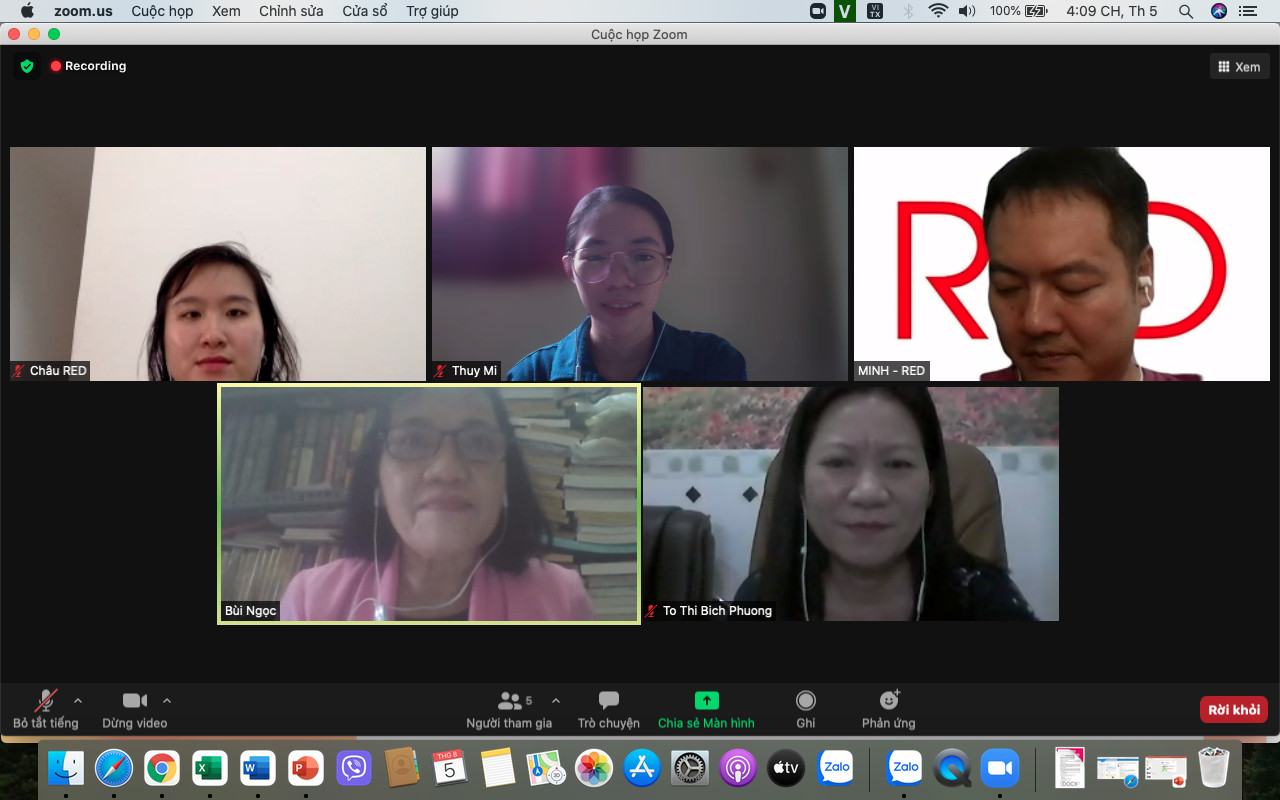The height and width of the screenshot is (800, 1280).
Task: Open Chỉnh sửa menu
Action: pyautogui.click(x=291, y=11)
